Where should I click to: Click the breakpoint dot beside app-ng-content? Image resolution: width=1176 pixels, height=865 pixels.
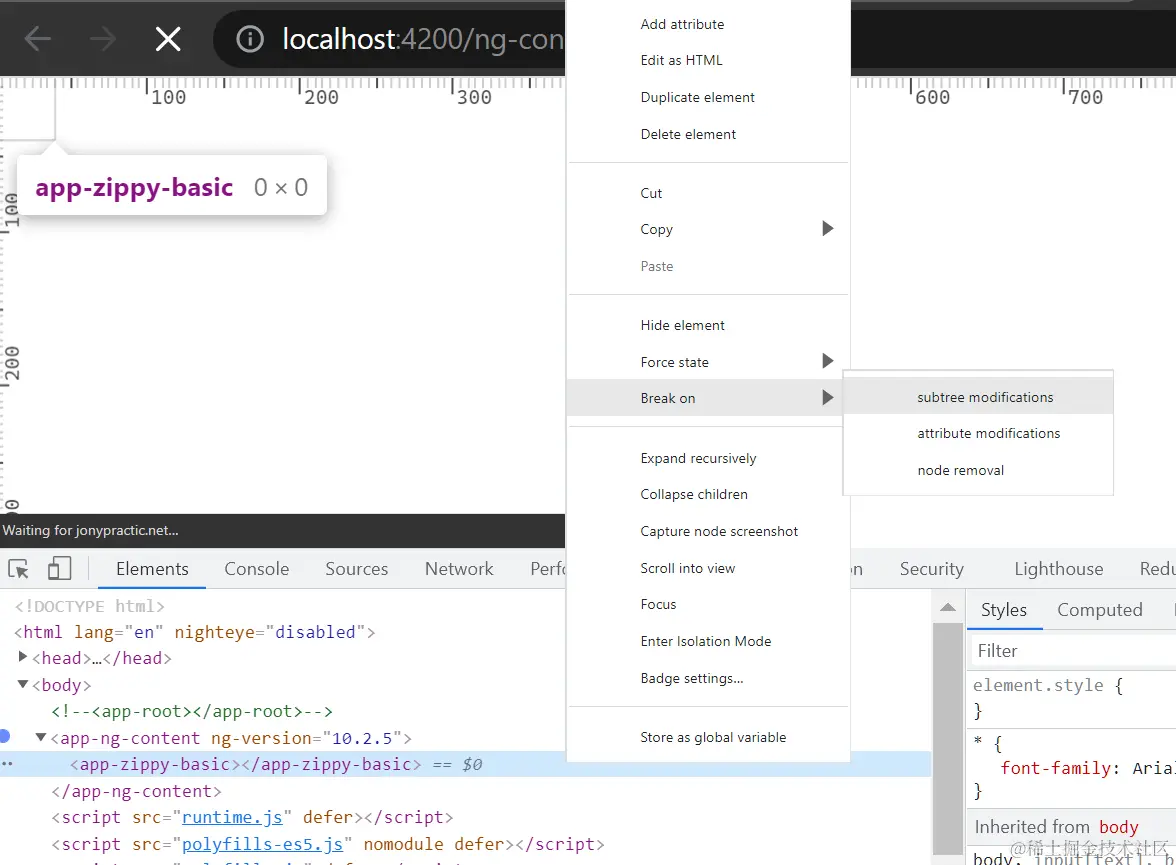tap(4, 736)
